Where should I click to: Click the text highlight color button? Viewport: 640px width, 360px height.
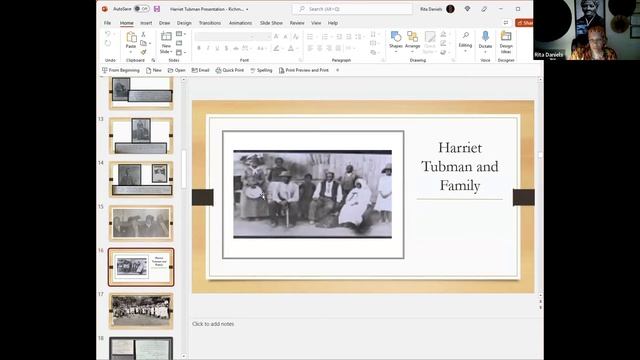276,48
